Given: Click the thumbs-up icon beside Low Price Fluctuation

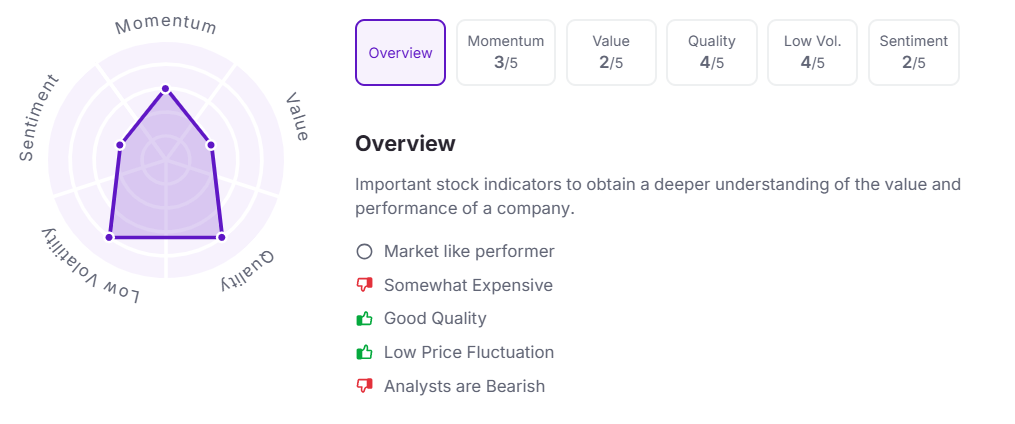Looking at the screenshot, I should [x=364, y=352].
